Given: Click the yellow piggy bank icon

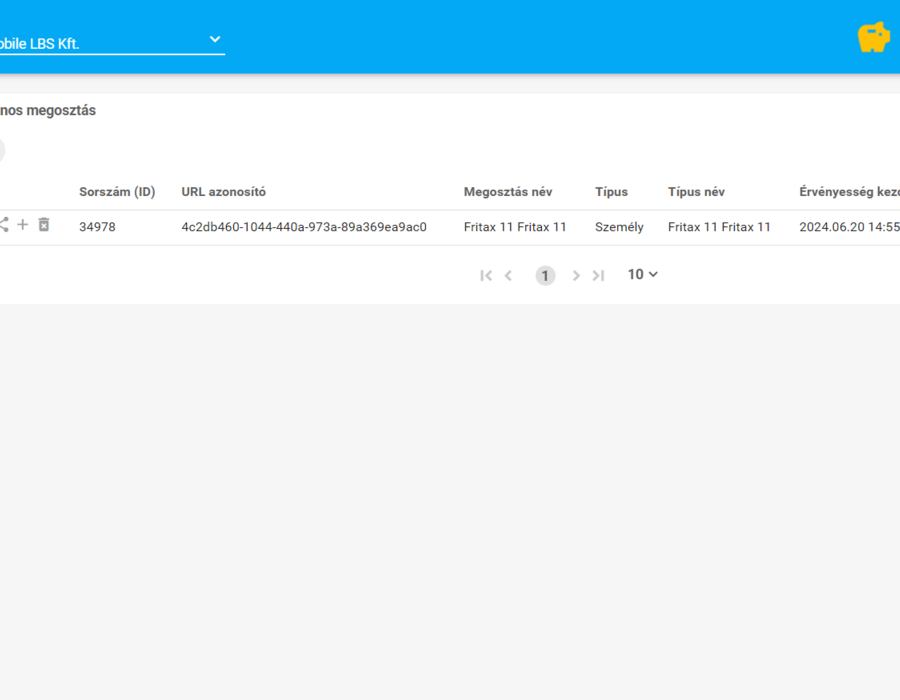Looking at the screenshot, I should pos(874,37).
